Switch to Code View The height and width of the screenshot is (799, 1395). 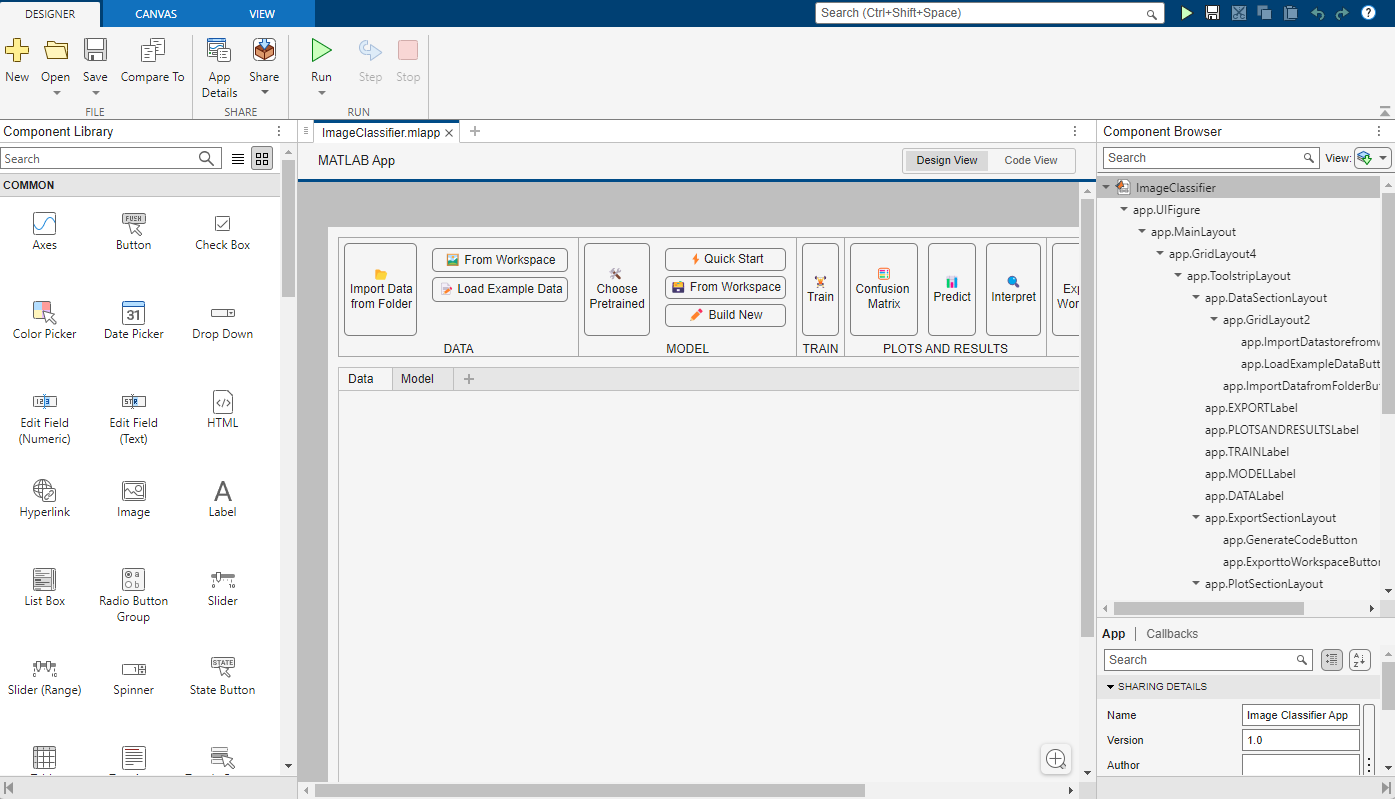click(x=1030, y=160)
